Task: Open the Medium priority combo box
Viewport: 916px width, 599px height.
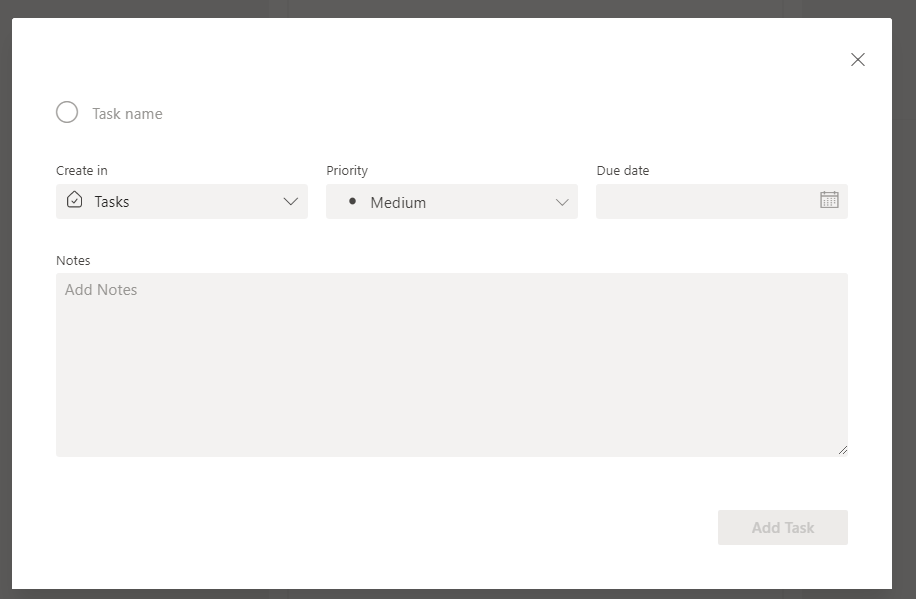Action: tap(452, 202)
